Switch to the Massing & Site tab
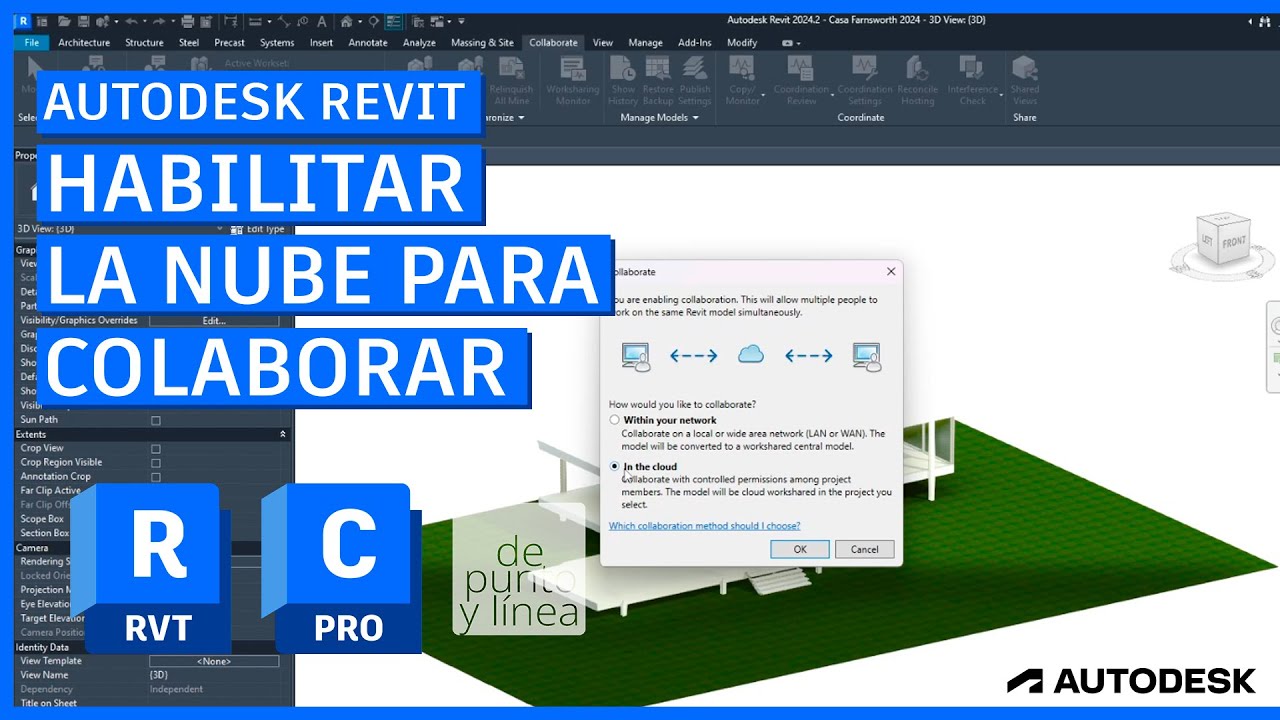This screenshot has width=1280, height=720. (x=482, y=42)
